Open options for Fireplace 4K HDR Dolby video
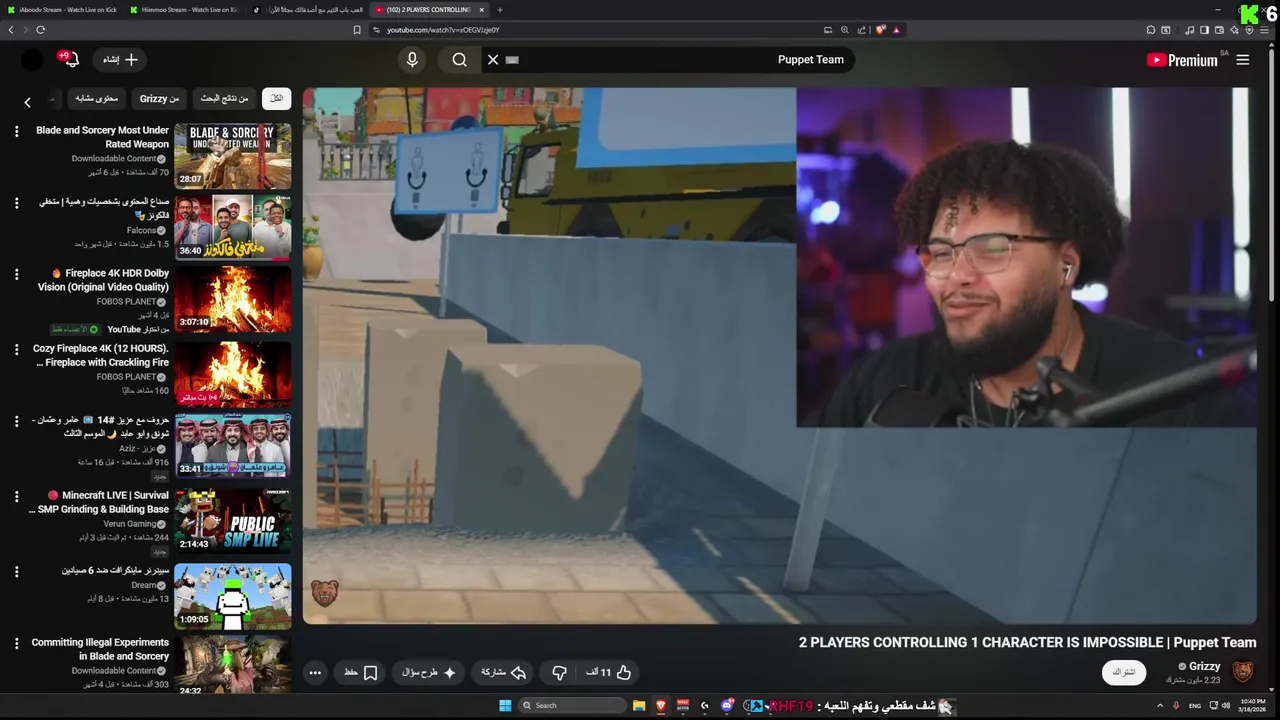The image size is (1280, 720). (16, 274)
